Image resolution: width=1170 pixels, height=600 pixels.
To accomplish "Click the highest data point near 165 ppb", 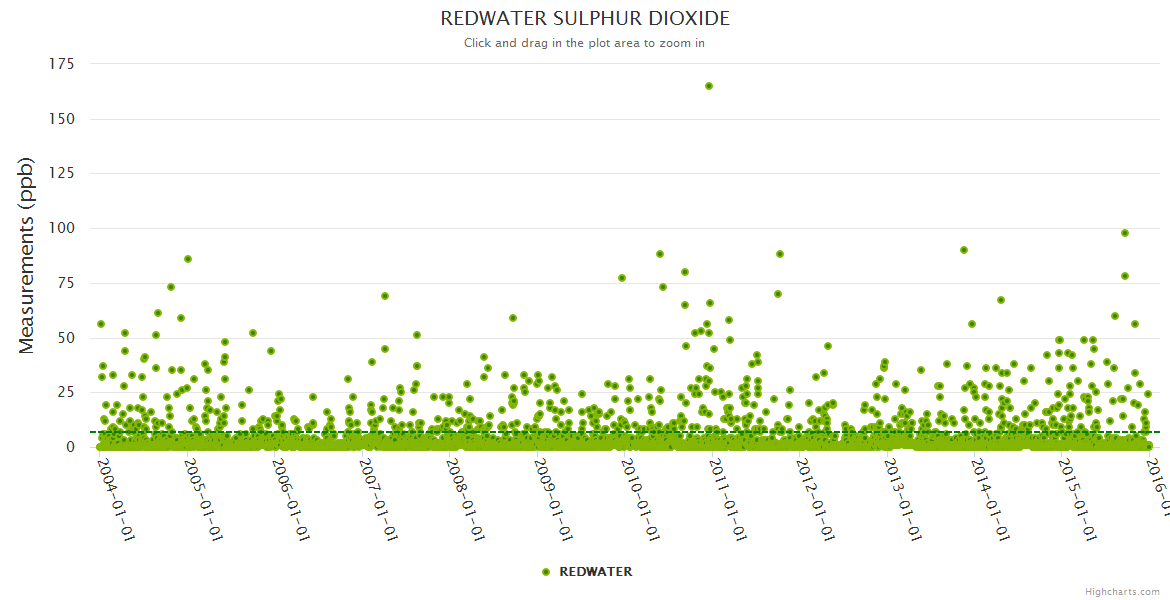I will point(709,86).
